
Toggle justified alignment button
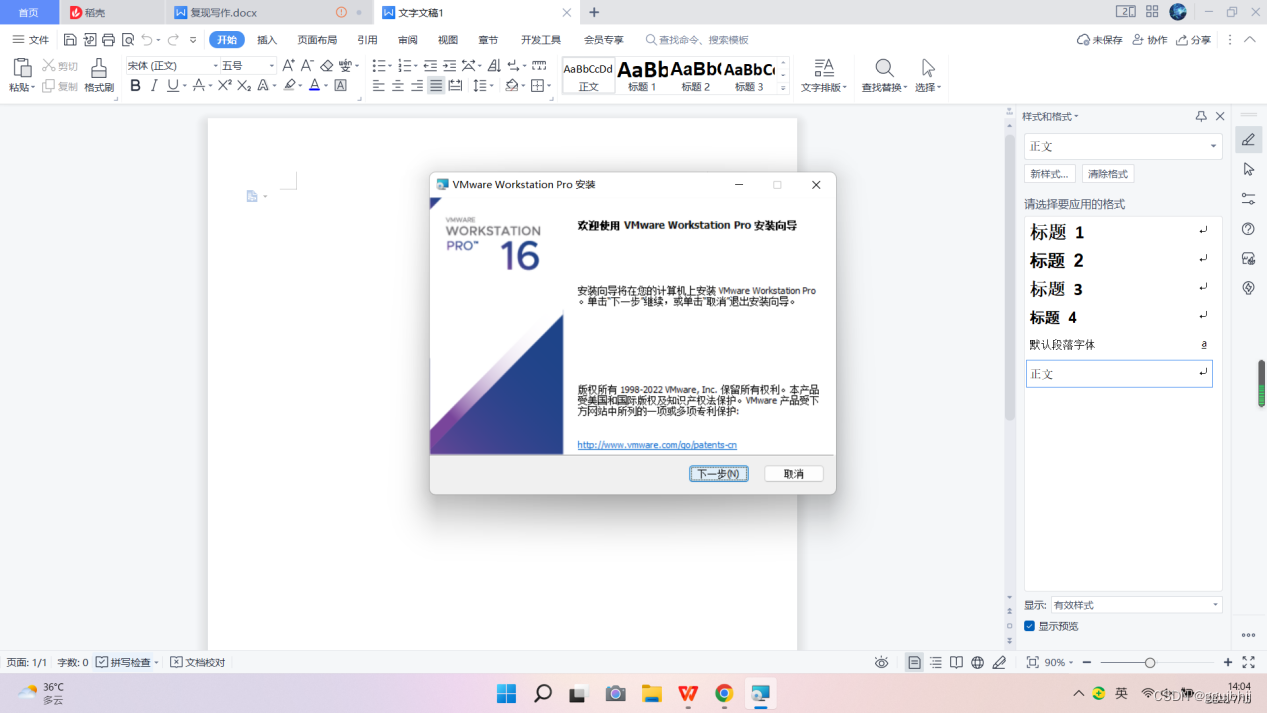pos(436,86)
